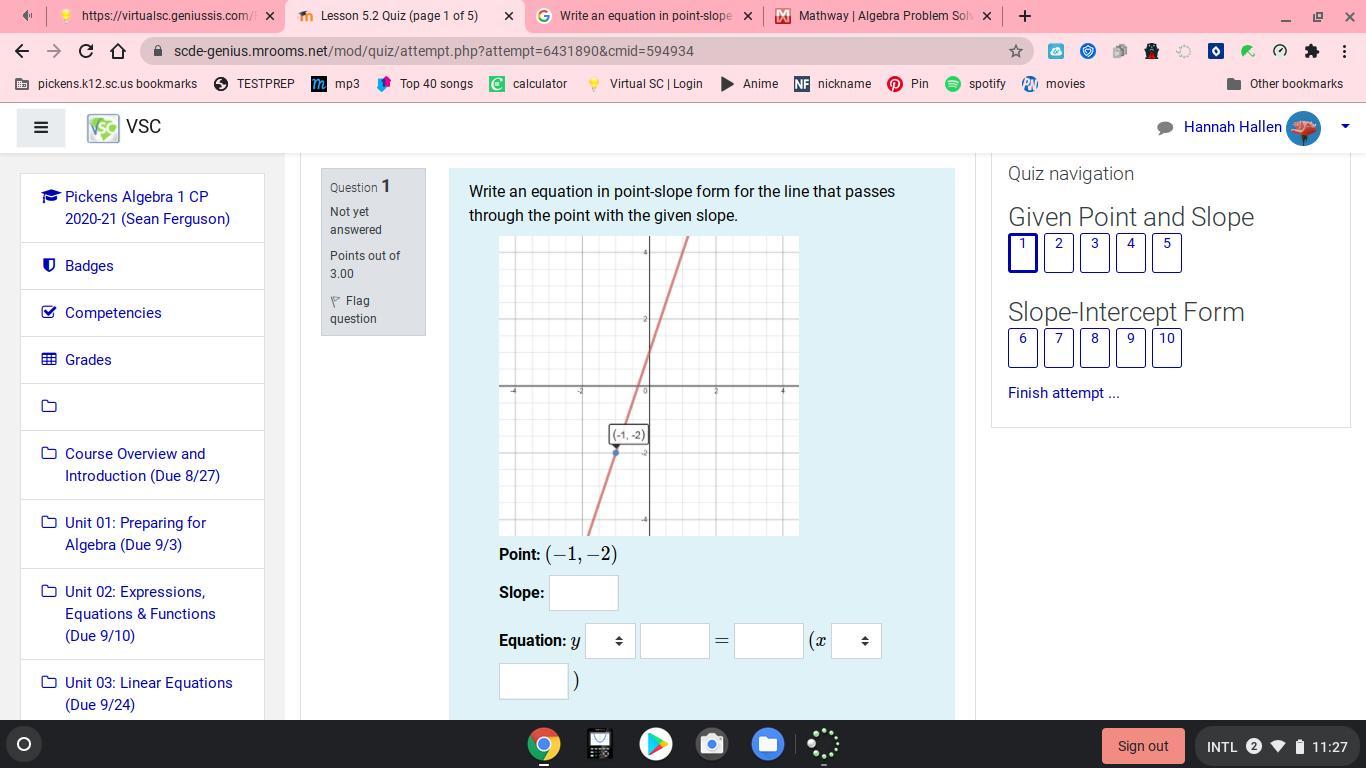
Task: Open the sign dropdown after x
Action: tap(856, 641)
